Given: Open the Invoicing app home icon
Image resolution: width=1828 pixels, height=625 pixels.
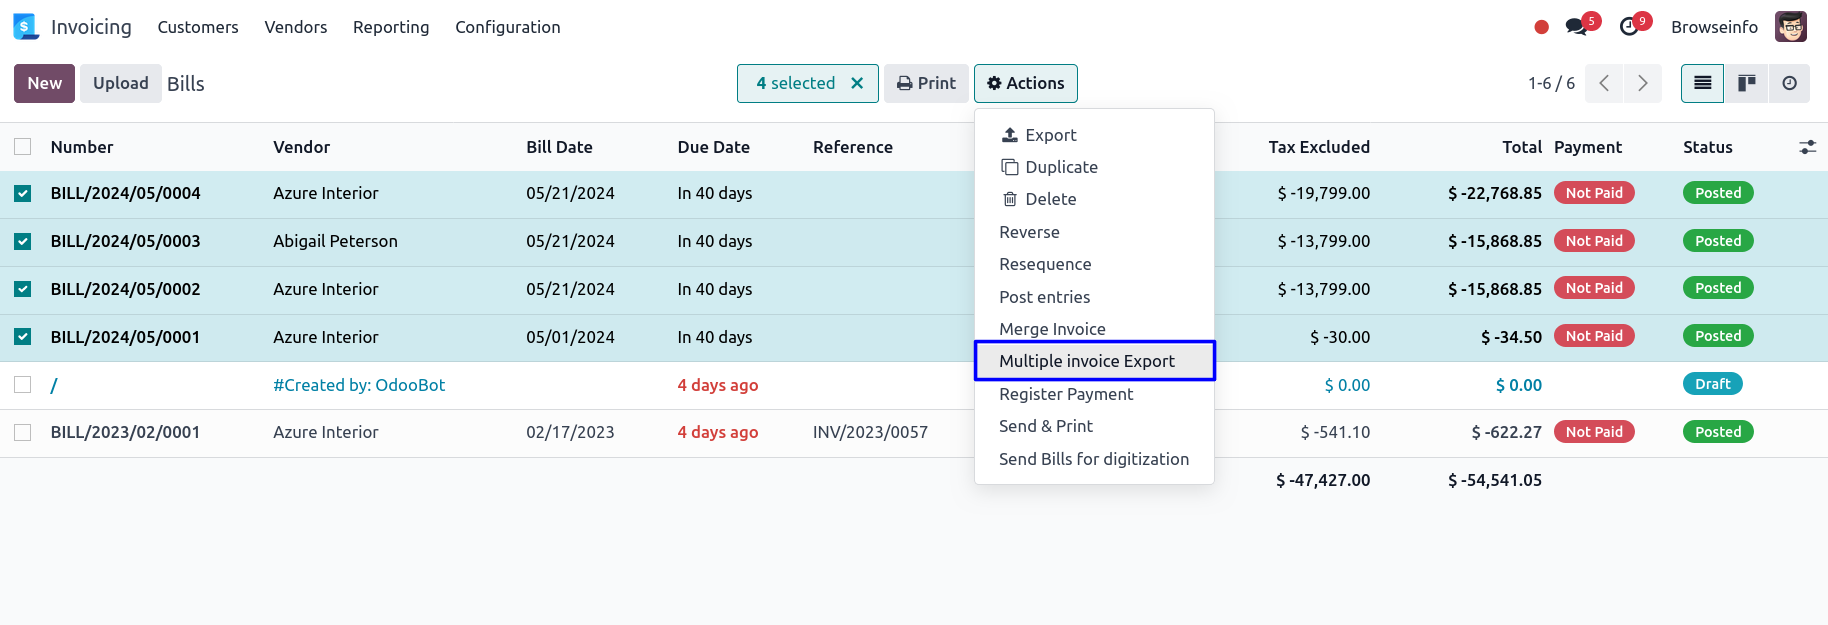Looking at the screenshot, I should (x=26, y=27).
